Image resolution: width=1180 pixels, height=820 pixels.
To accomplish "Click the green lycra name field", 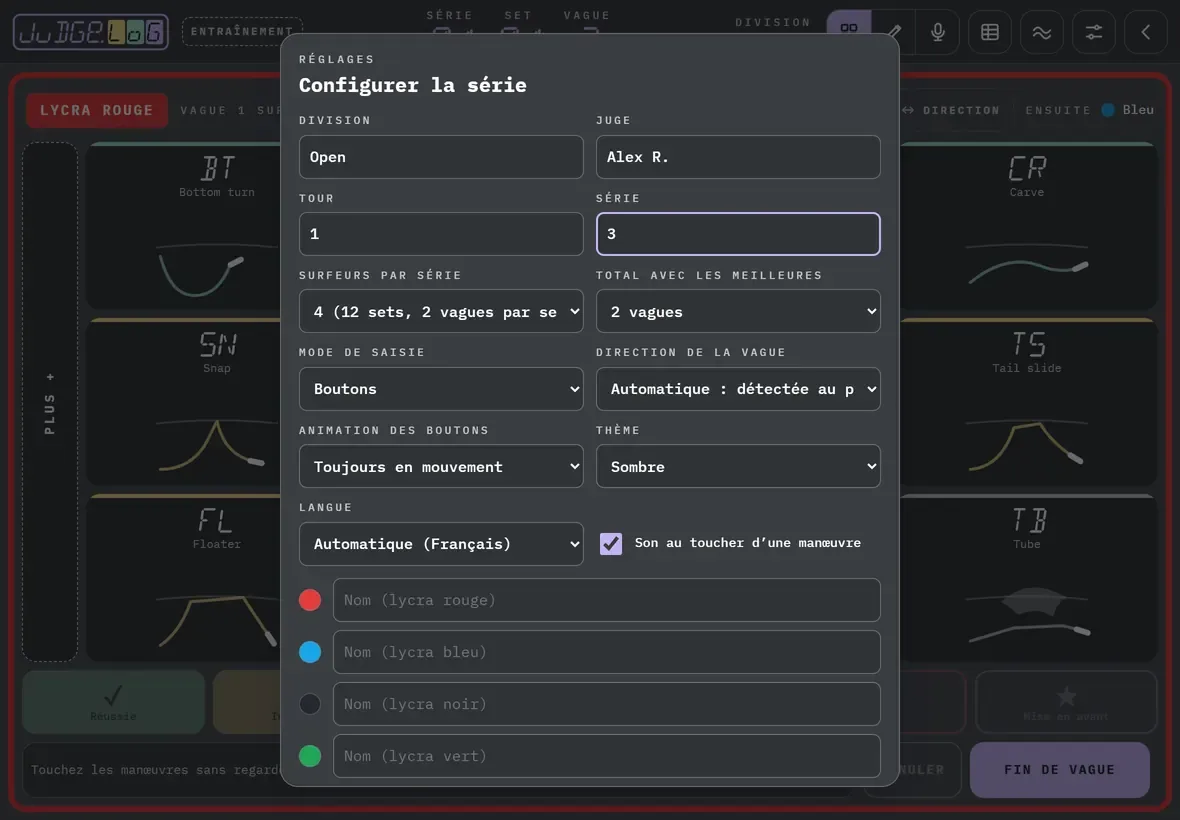I will point(607,756).
